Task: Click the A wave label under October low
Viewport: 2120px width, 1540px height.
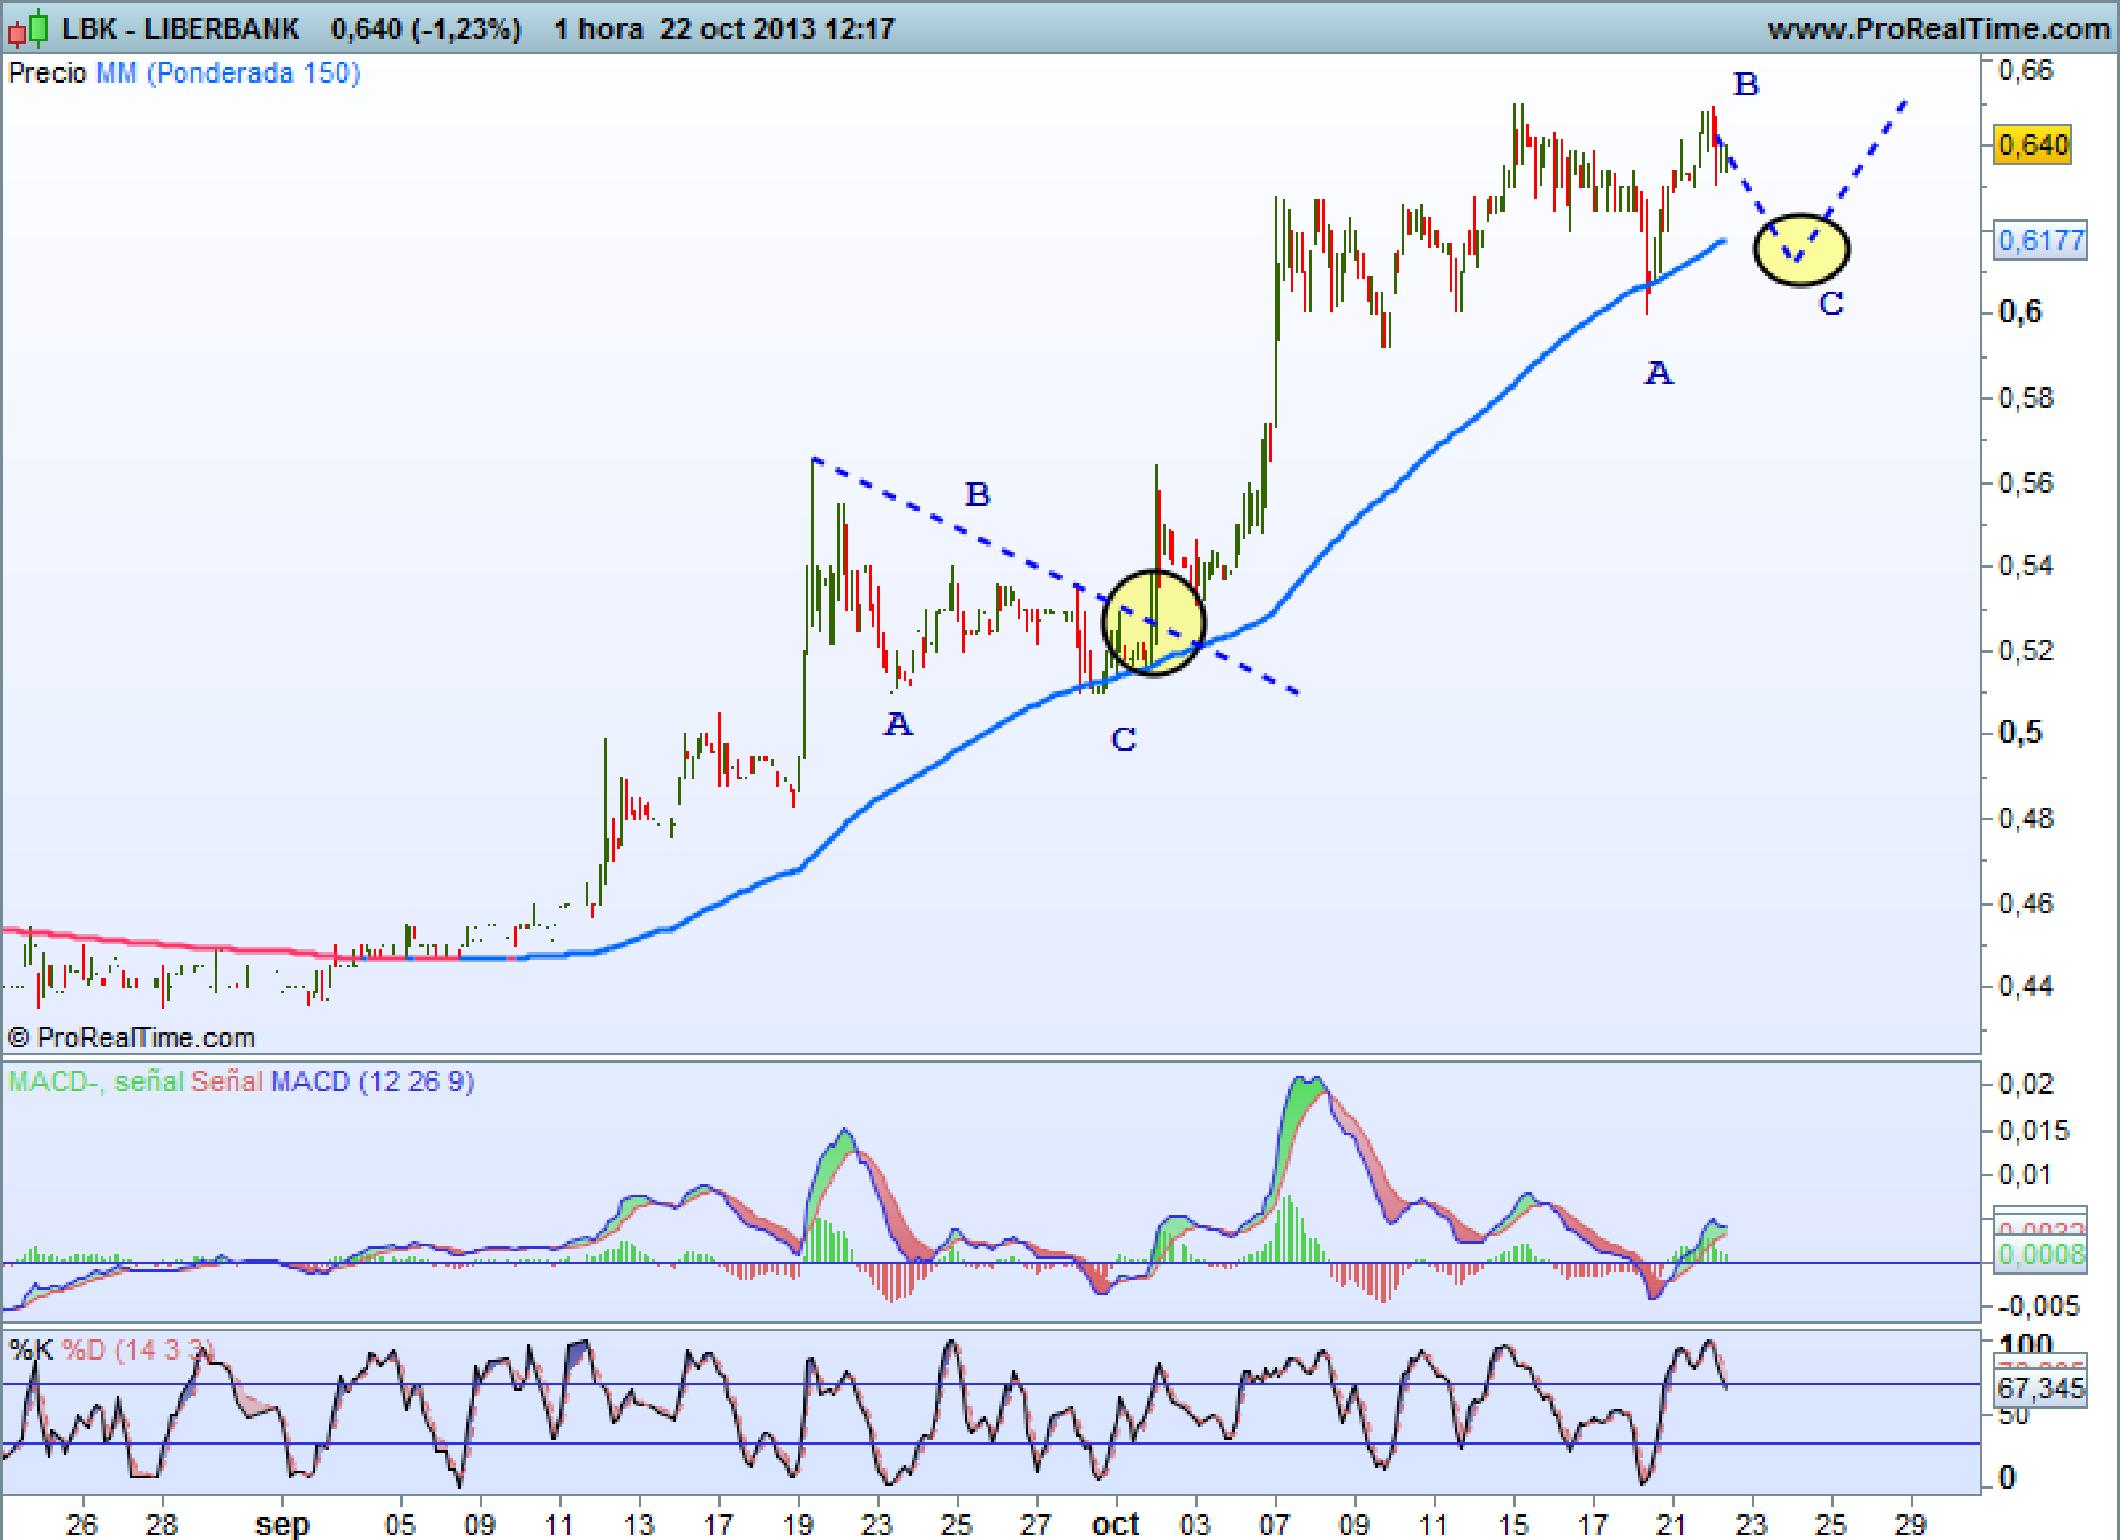Action: pyautogui.click(x=1658, y=373)
